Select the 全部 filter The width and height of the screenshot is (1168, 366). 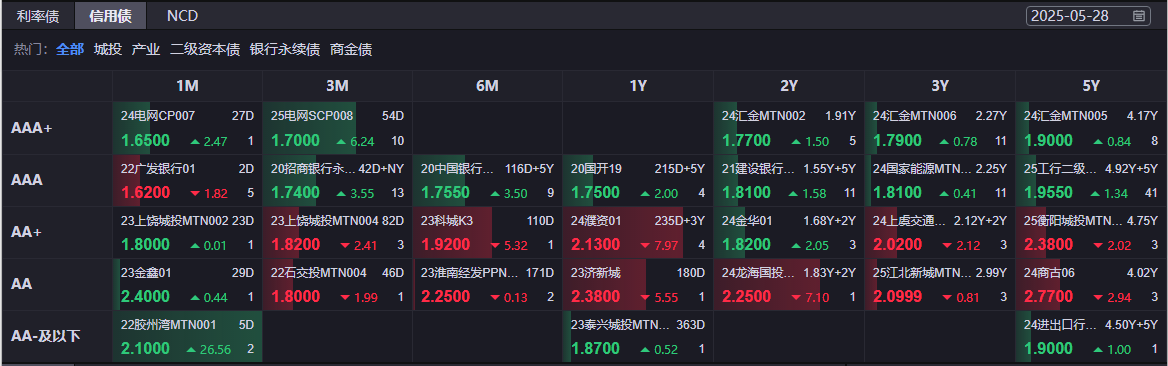pos(70,50)
